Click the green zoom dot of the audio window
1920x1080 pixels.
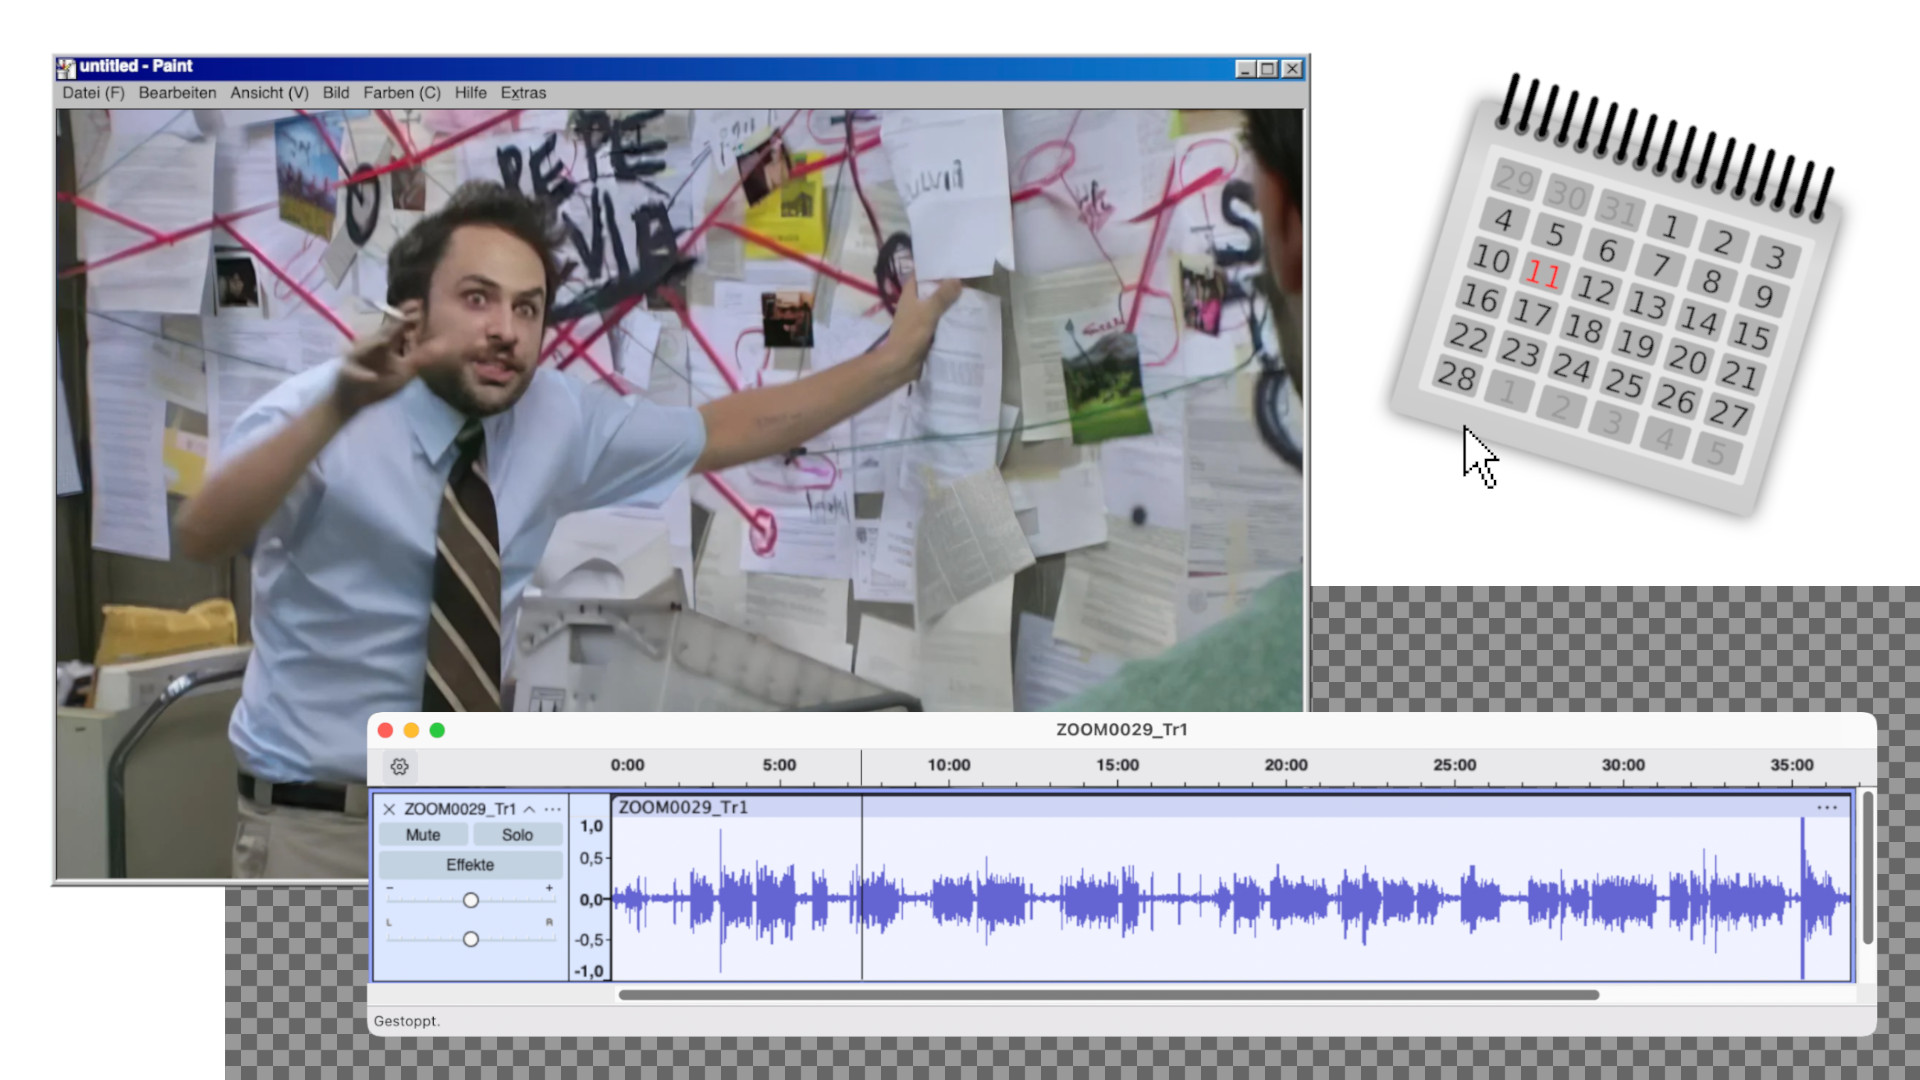click(437, 730)
